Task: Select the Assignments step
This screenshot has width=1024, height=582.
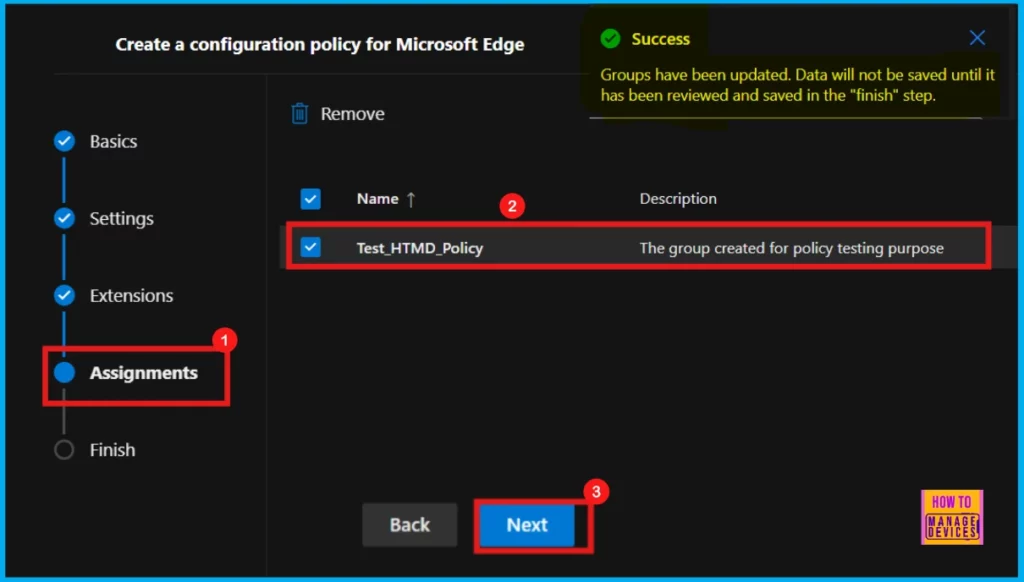Action: (144, 372)
